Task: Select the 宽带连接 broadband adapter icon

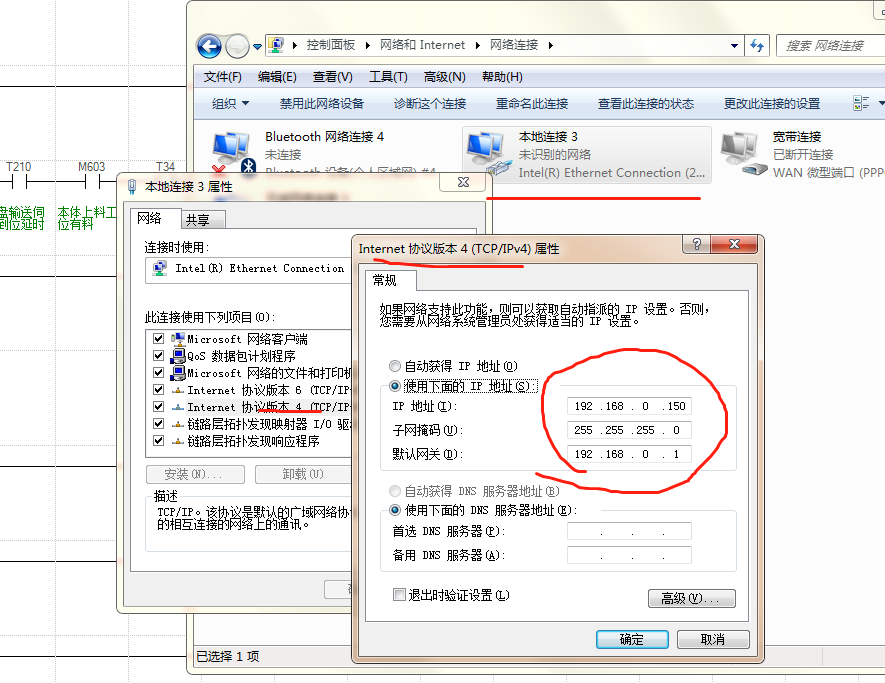Action: pyautogui.click(x=740, y=152)
